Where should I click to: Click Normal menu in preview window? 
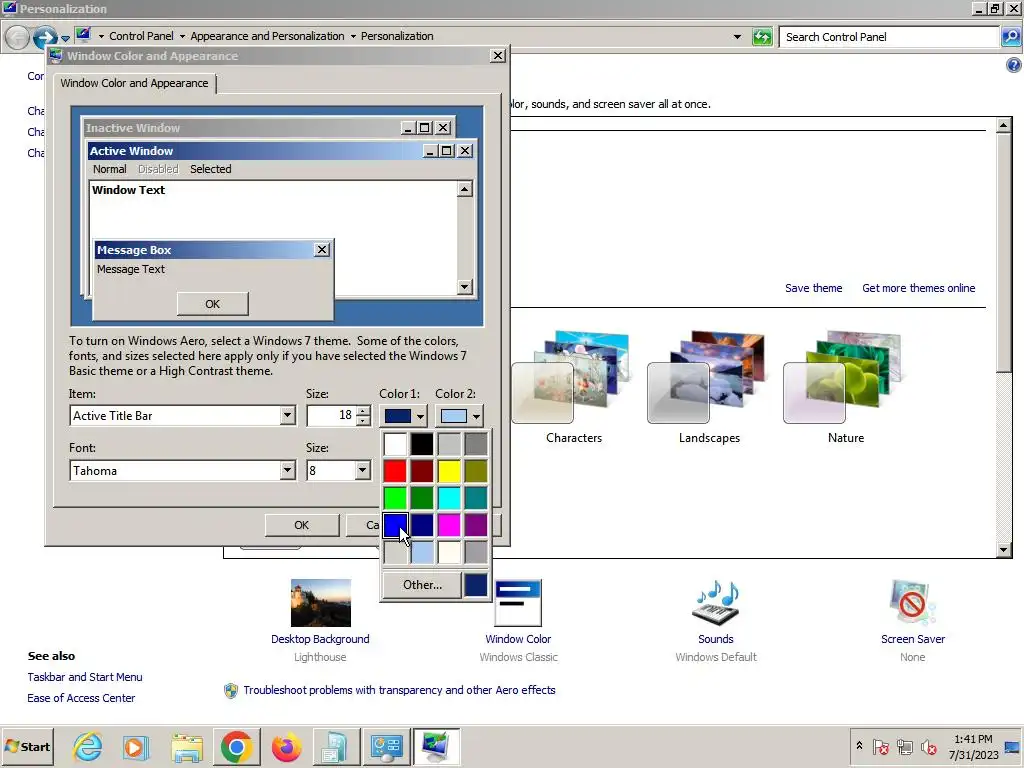point(110,169)
